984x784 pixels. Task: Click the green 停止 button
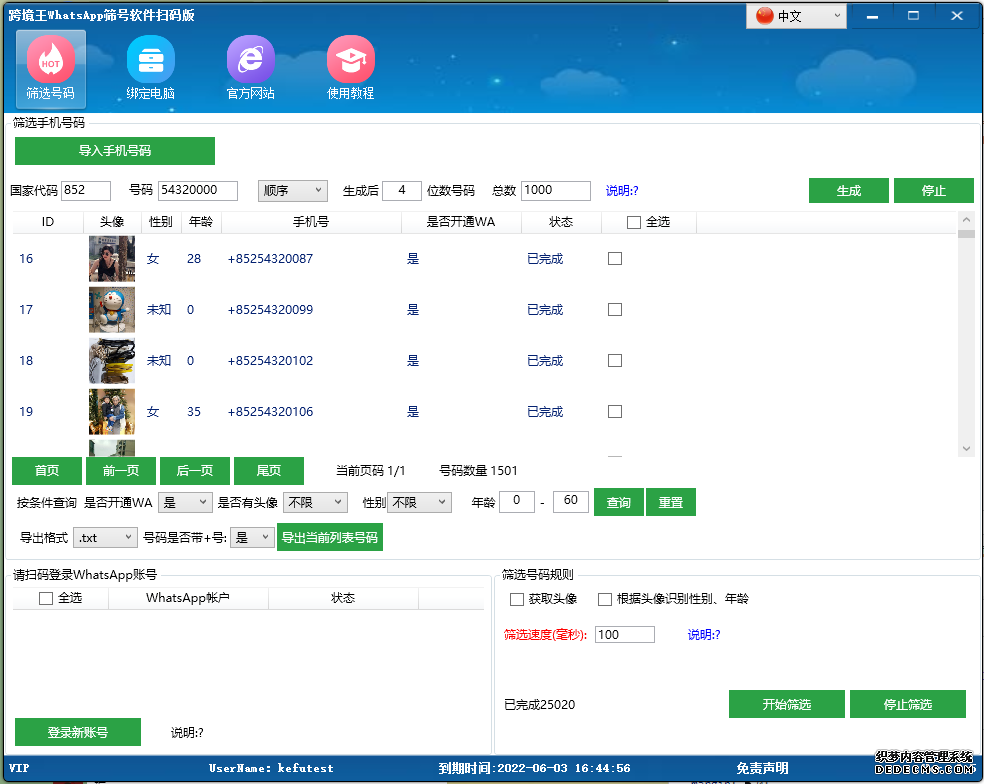coord(934,191)
